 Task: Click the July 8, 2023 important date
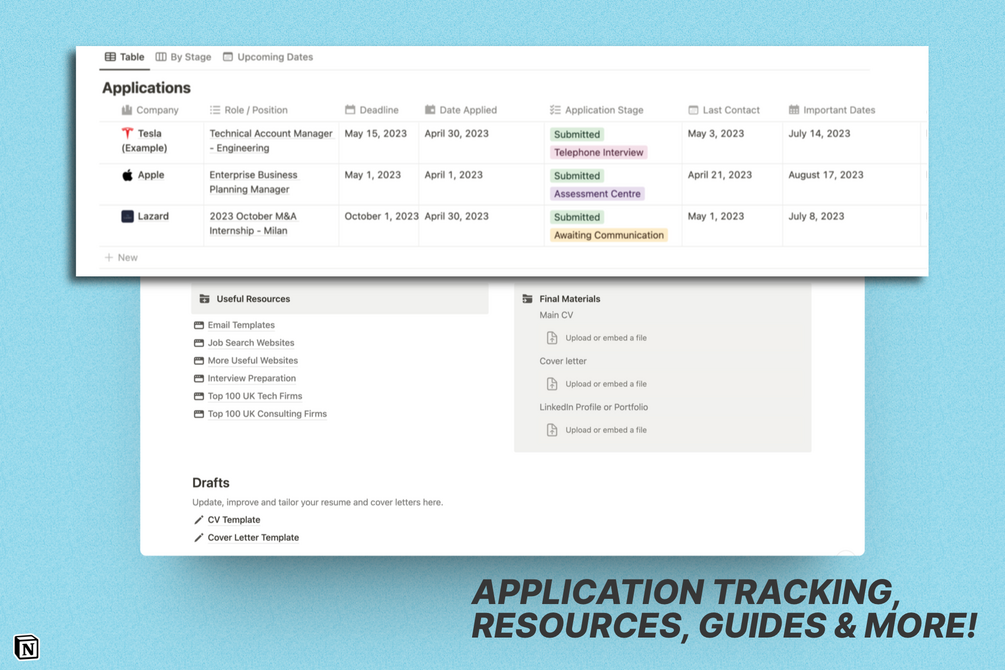(x=816, y=217)
